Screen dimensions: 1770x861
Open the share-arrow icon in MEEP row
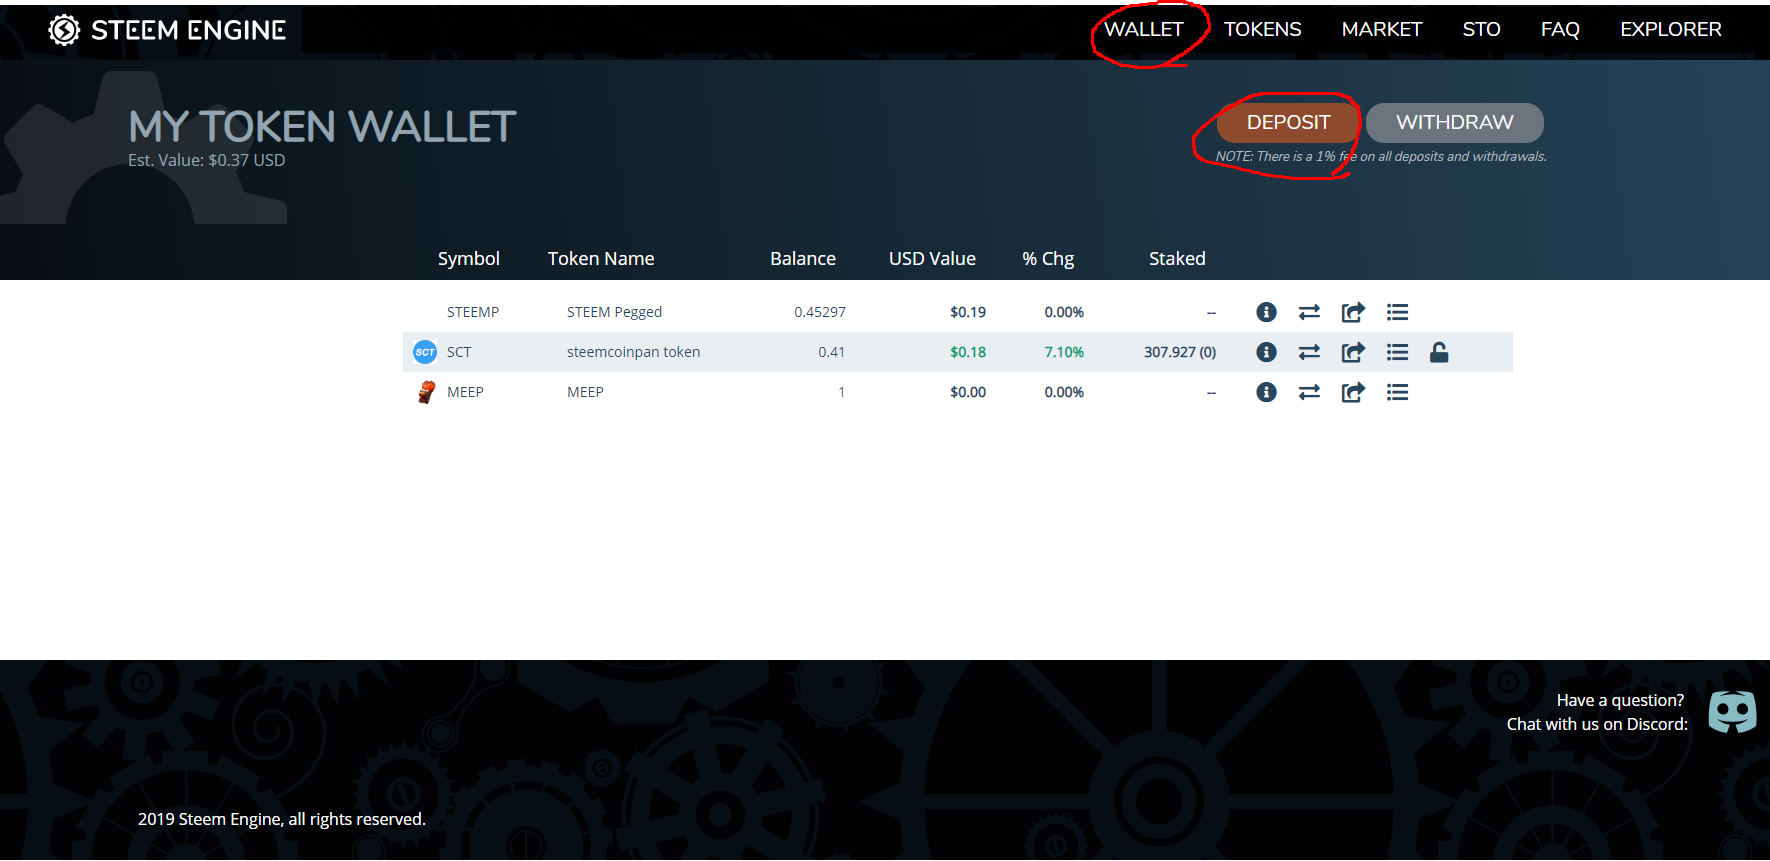pos(1353,392)
